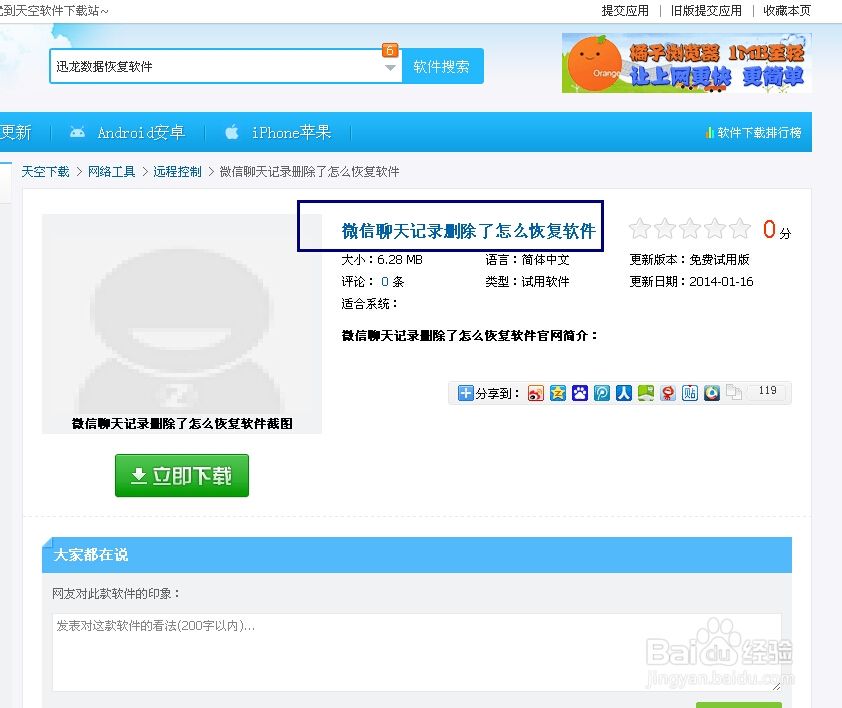Click the download ranking chart icon
Screen dimensions: 842x708
pyautogui.click(x=709, y=132)
